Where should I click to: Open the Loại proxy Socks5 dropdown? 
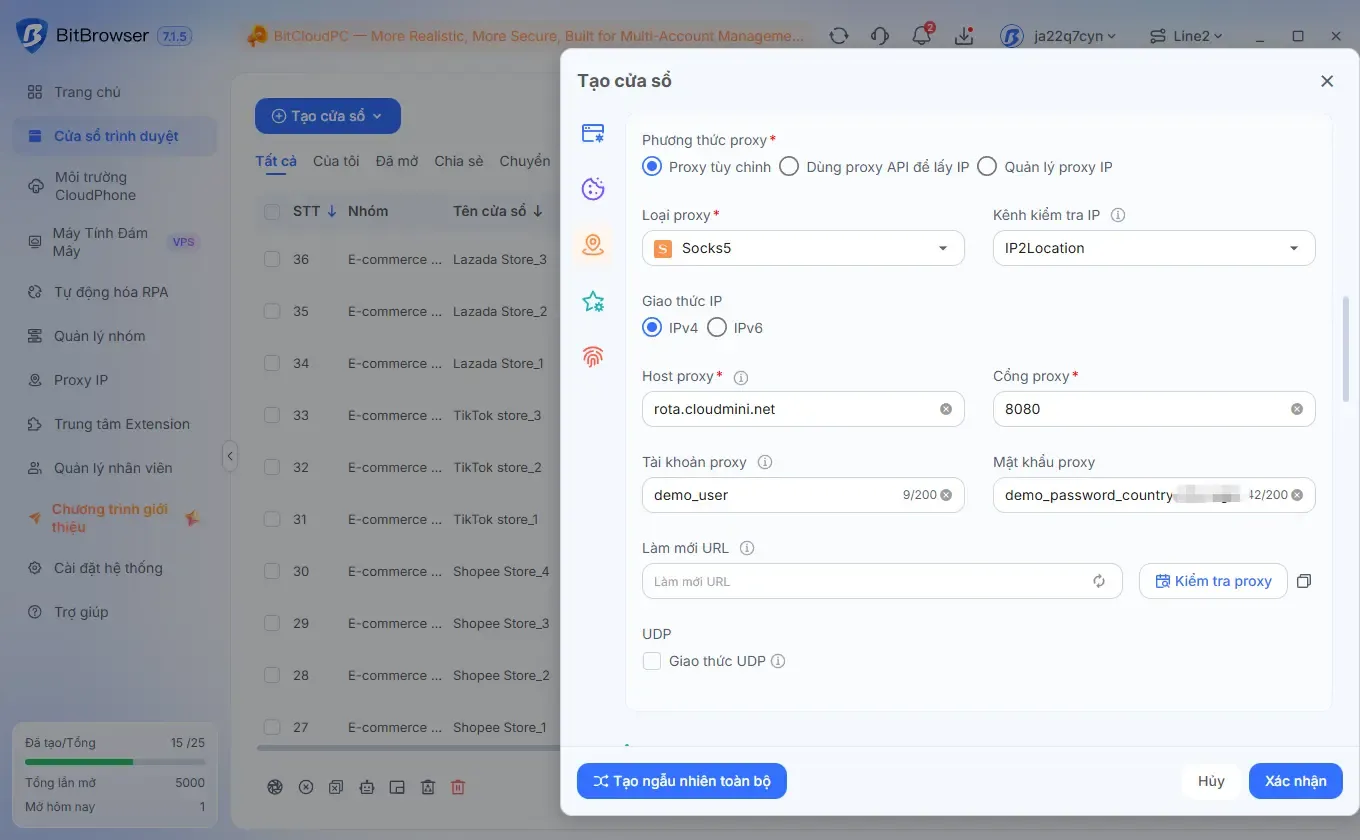pyautogui.click(x=803, y=248)
